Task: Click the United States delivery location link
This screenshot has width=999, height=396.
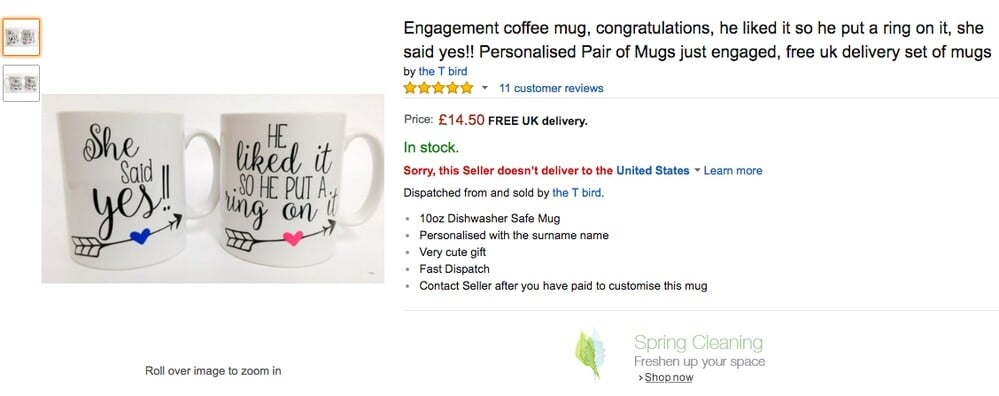Action: [652, 171]
